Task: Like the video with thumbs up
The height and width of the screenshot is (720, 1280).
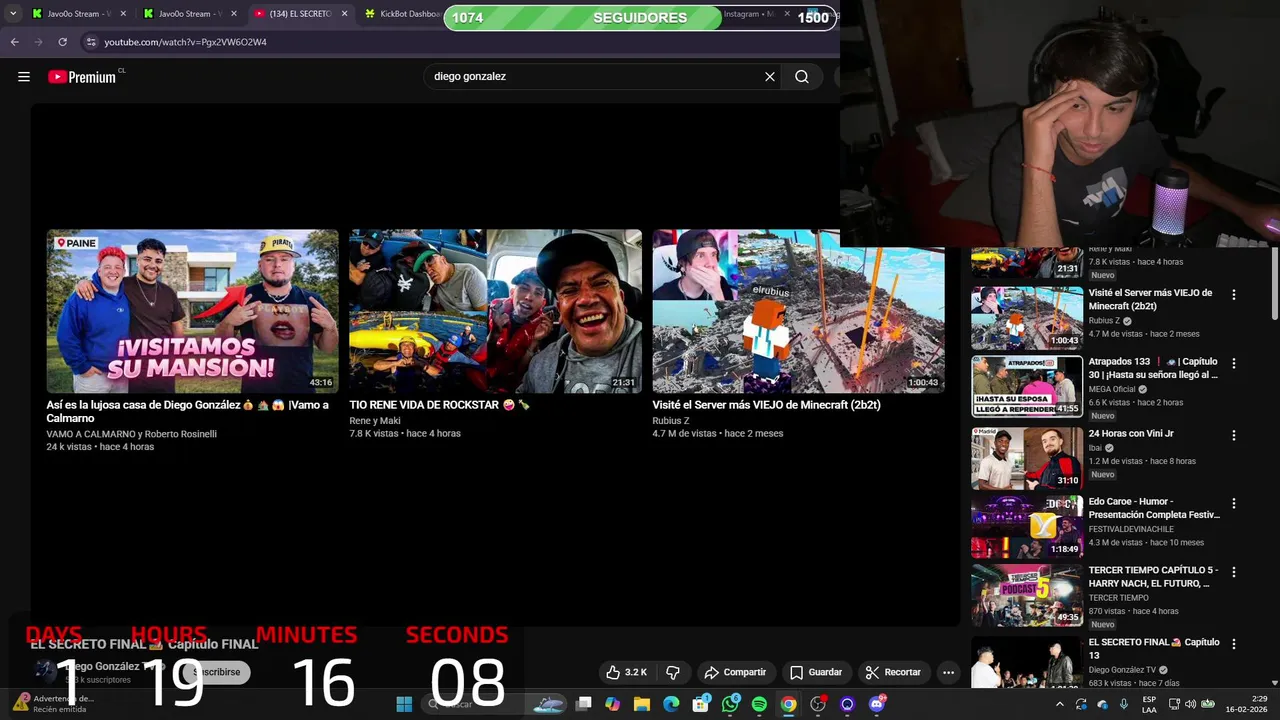Action: click(x=626, y=672)
